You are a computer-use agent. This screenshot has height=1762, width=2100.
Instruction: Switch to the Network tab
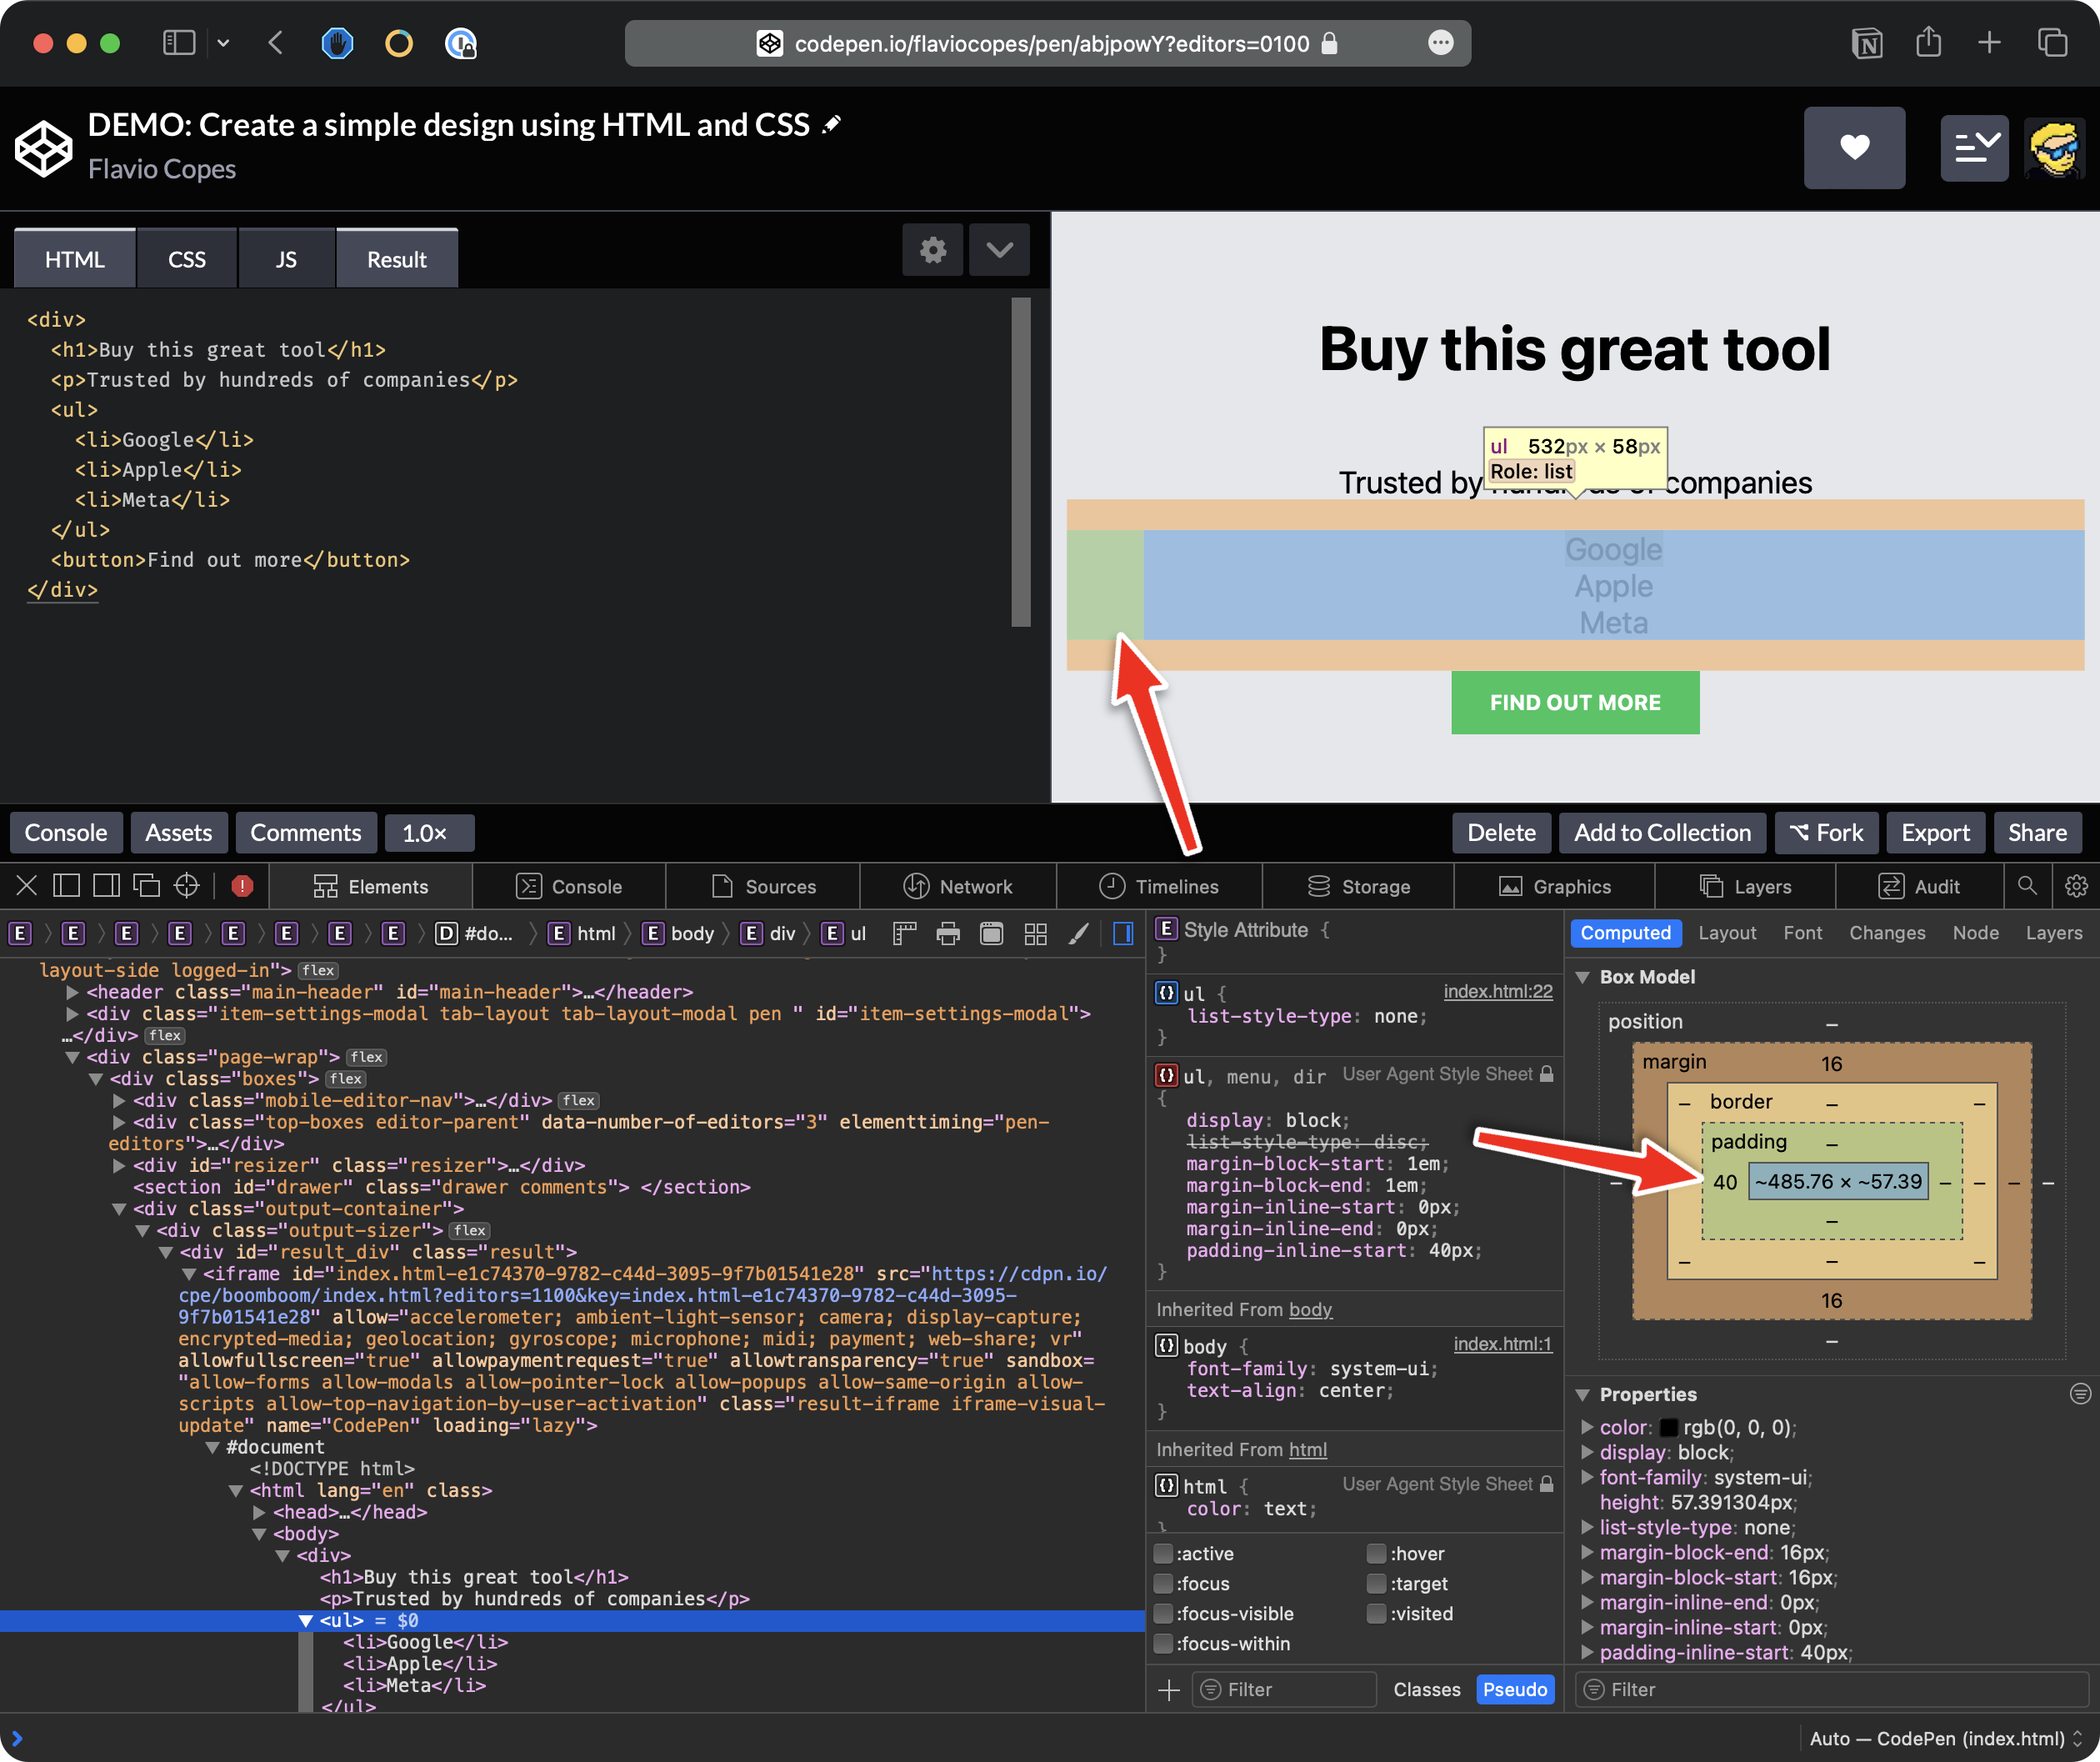pos(957,886)
